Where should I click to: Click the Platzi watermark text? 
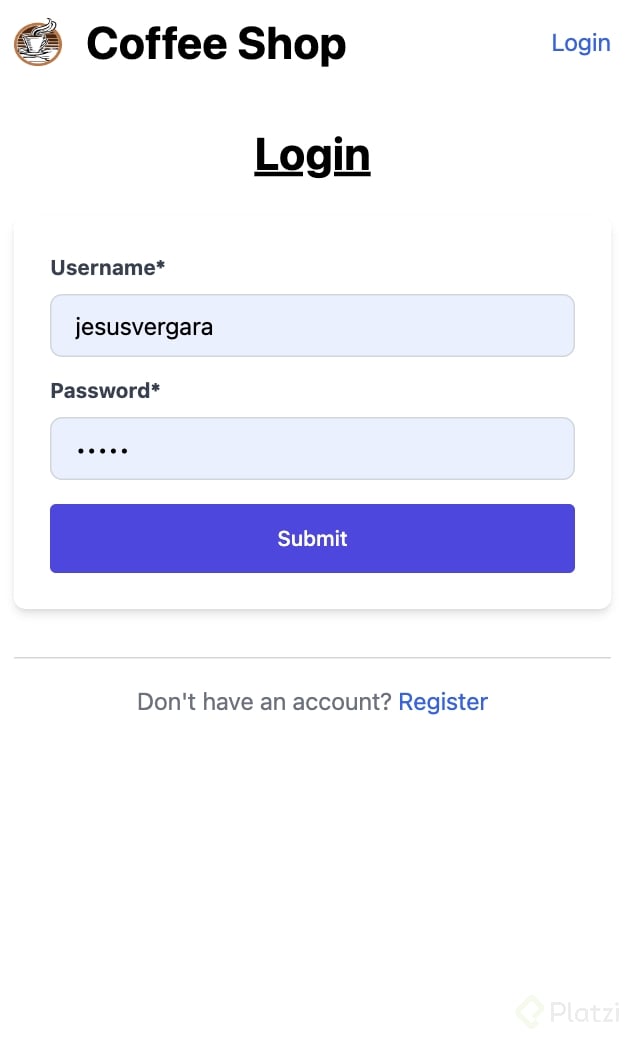coord(585,1013)
